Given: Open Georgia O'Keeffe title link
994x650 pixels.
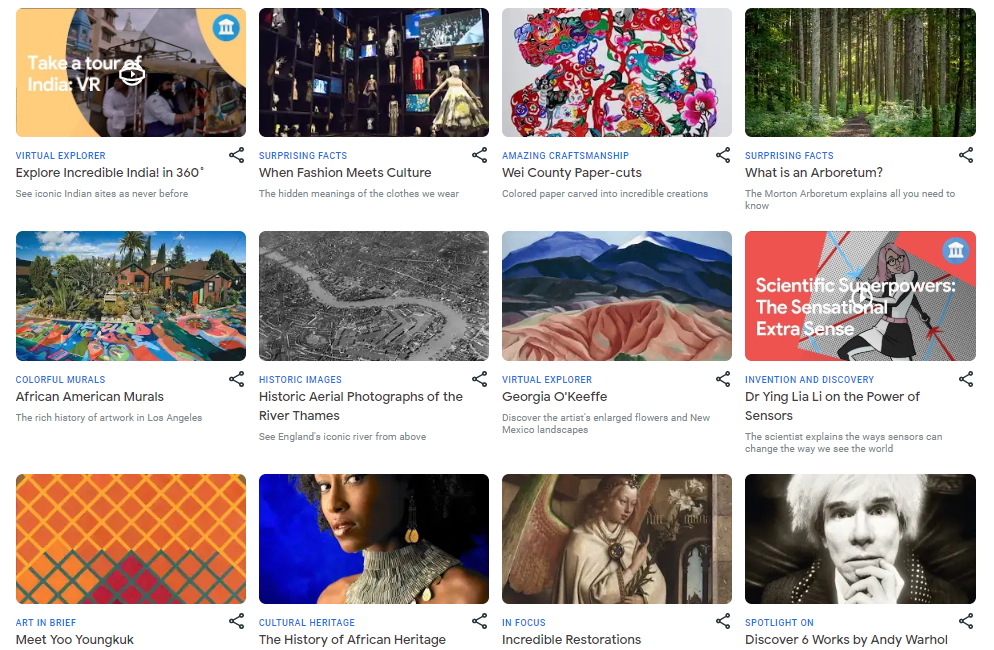Looking at the screenshot, I should [x=555, y=396].
